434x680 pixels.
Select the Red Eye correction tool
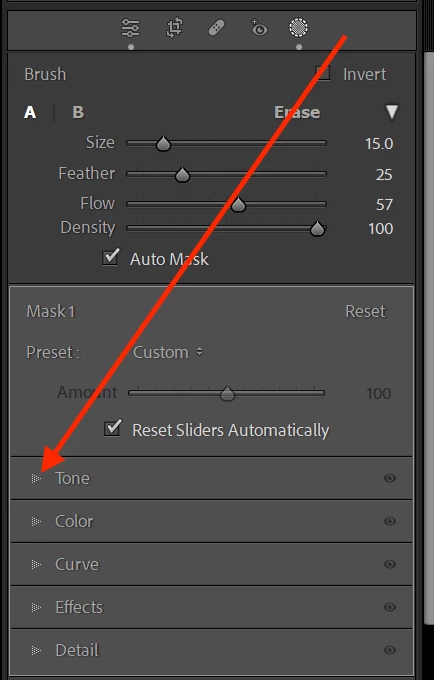point(259,28)
